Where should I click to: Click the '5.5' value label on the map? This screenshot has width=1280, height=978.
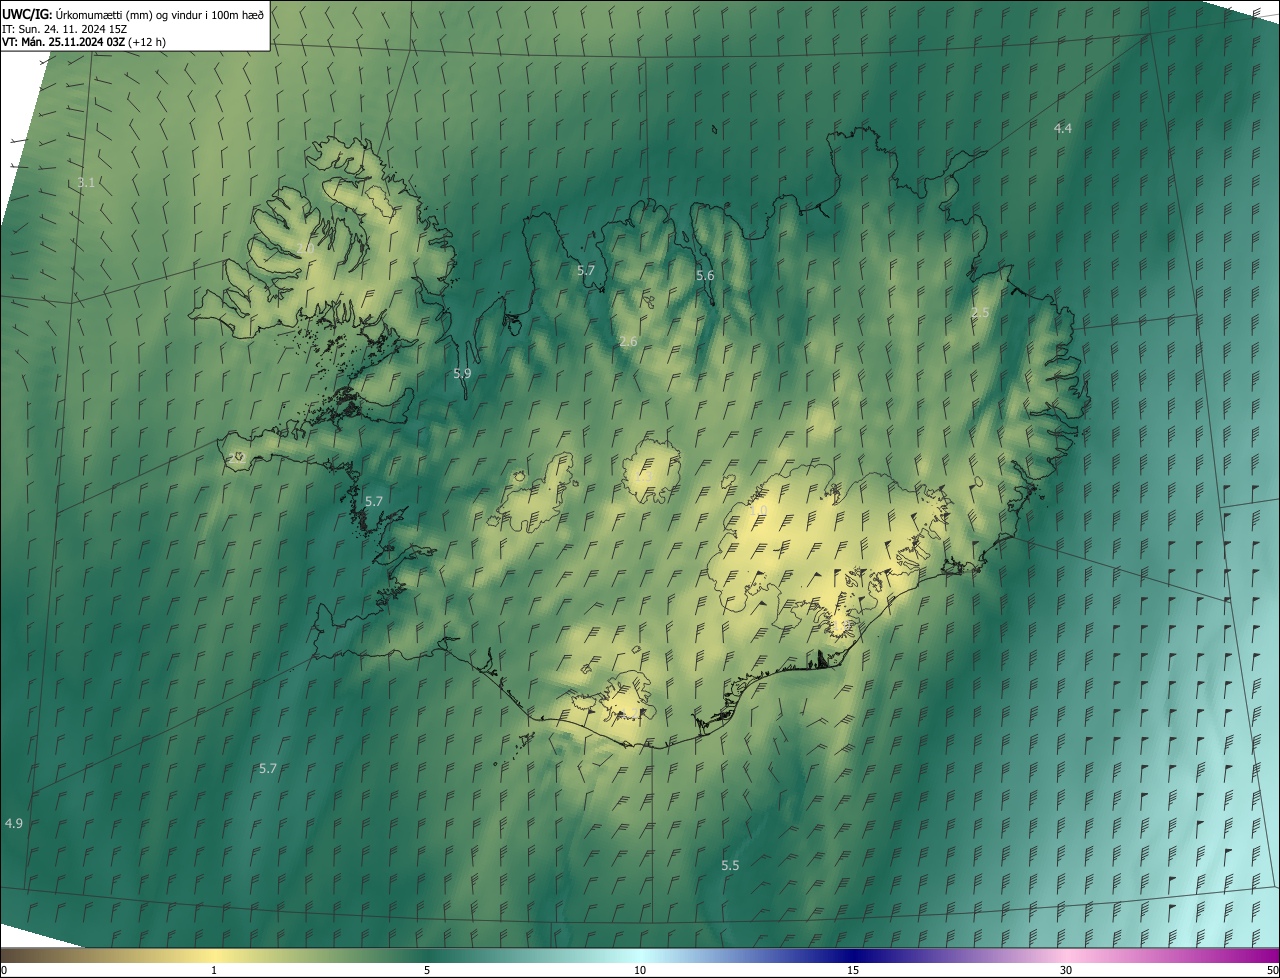[730, 865]
